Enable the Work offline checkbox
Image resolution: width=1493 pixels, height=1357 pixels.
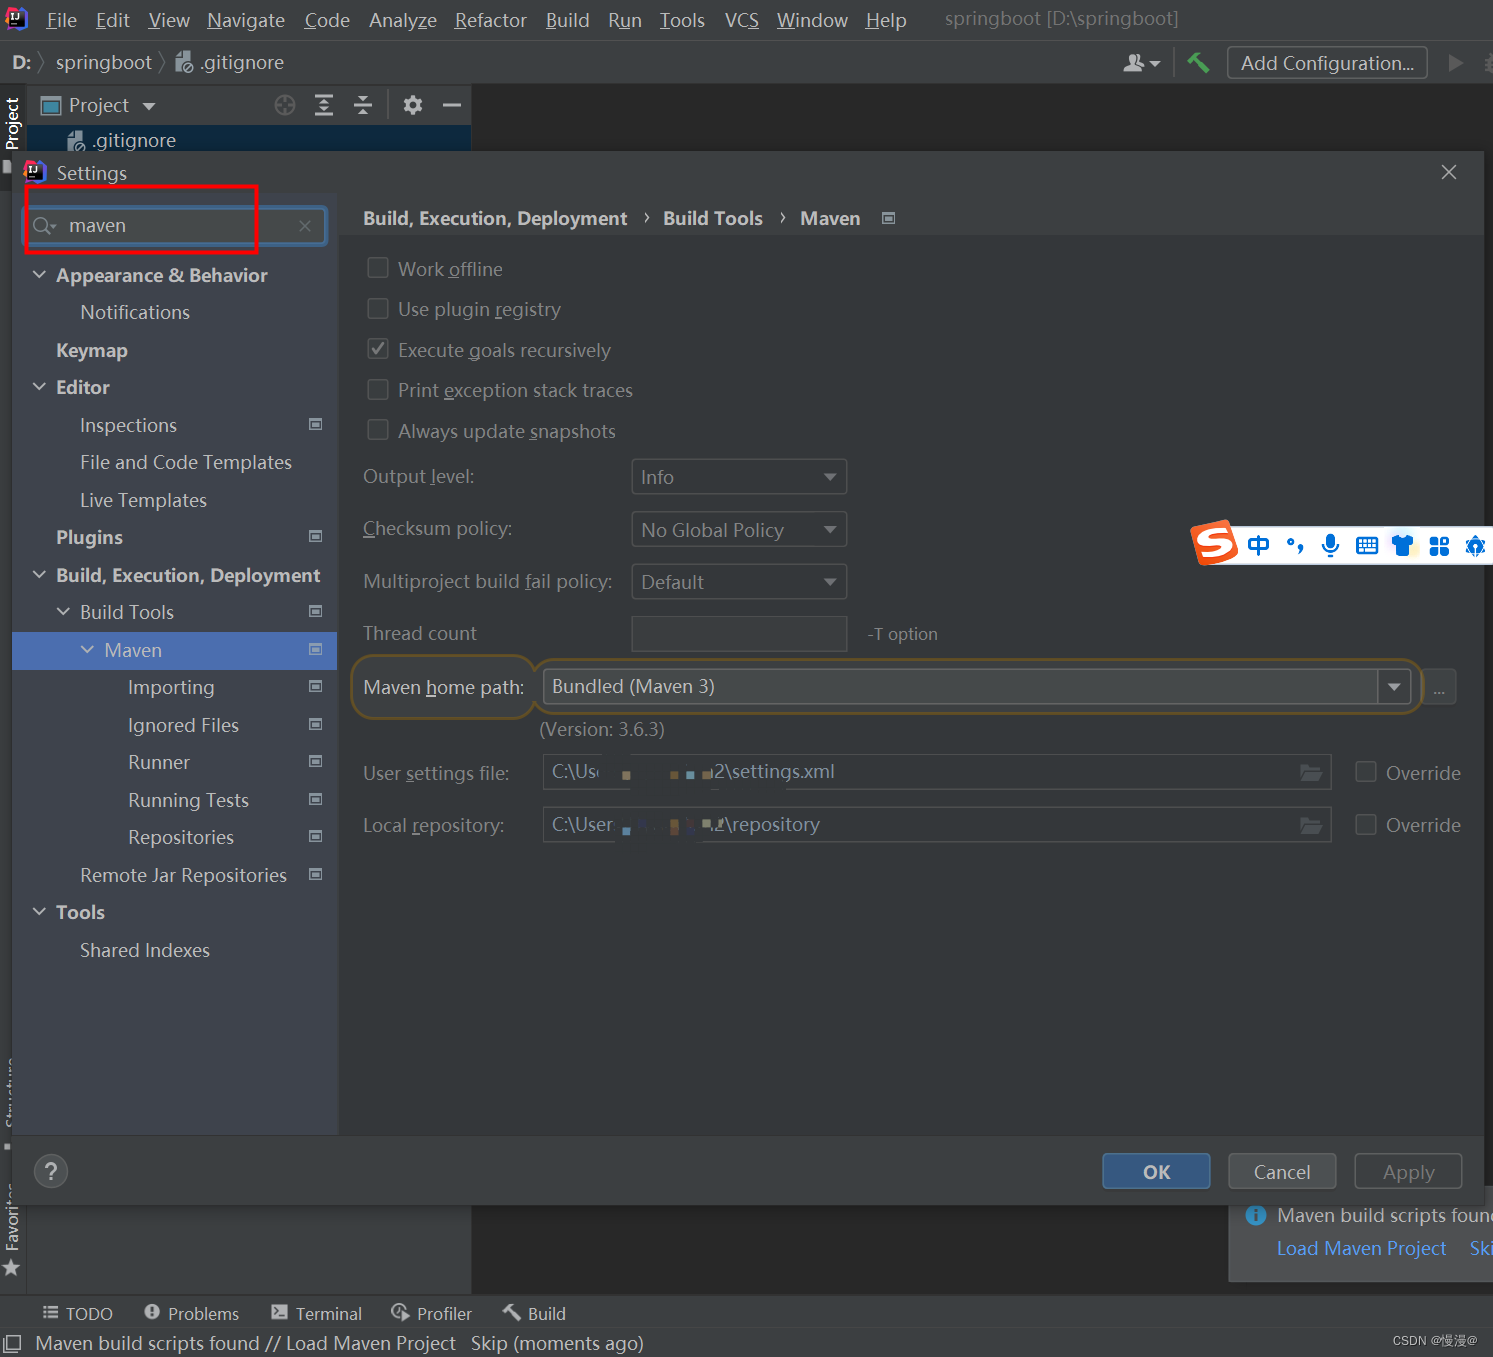tap(378, 268)
